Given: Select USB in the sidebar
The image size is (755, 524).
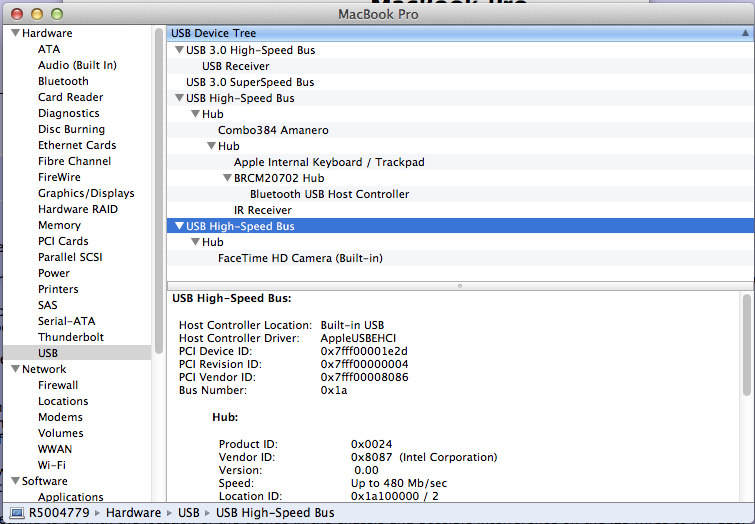Looking at the screenshot, I should [48, 353].
